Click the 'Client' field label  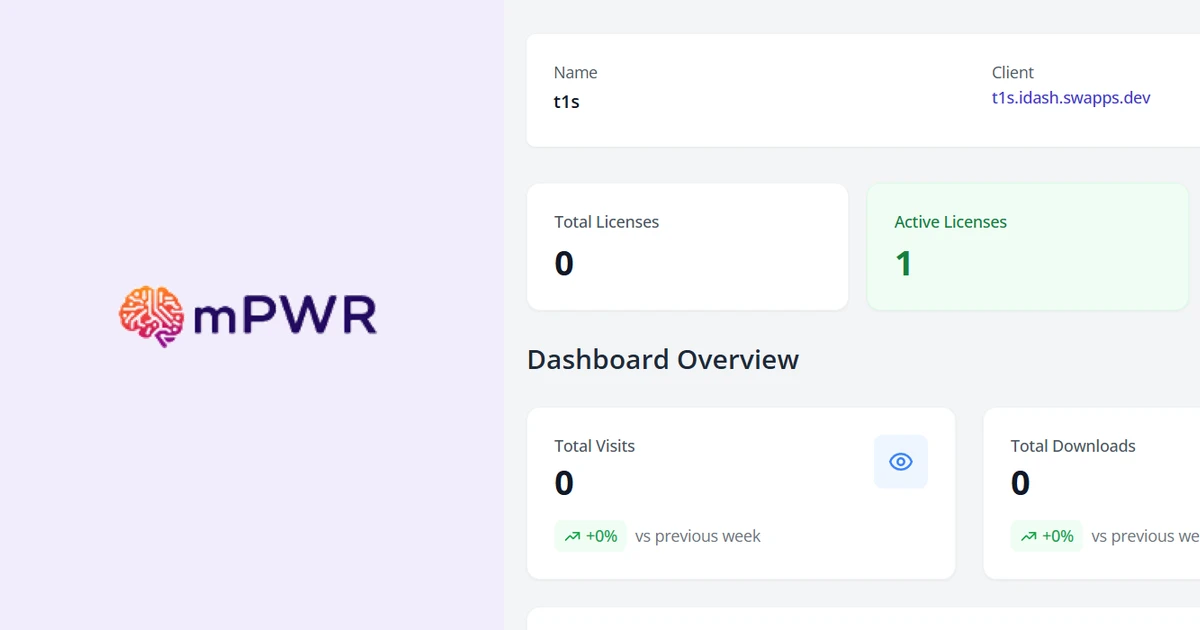[1013, 73]
